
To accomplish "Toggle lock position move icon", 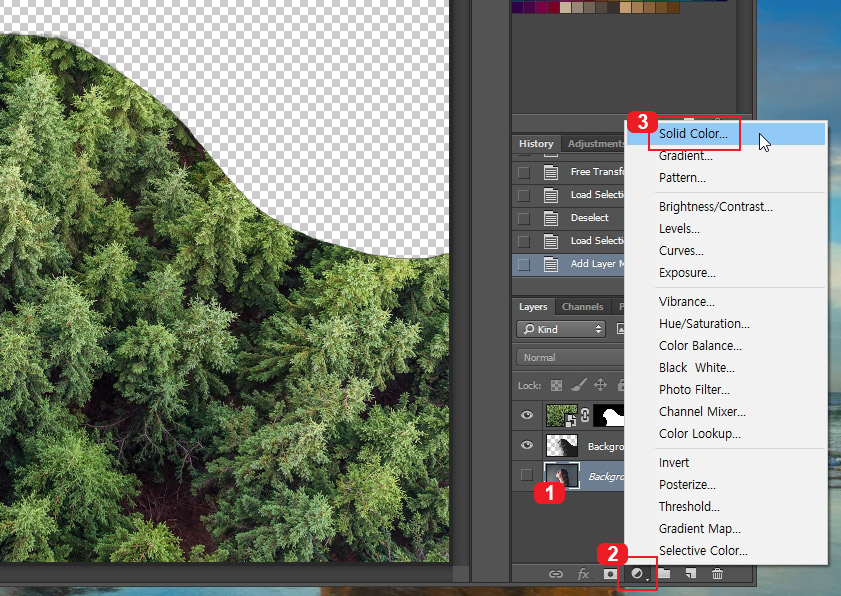I will [x=600, y=385].
